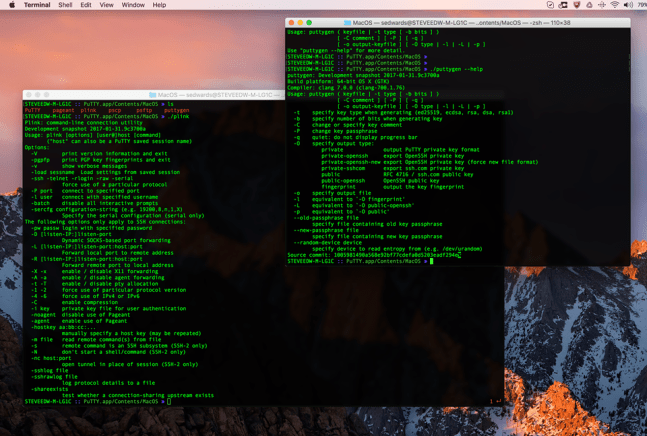Open the volume control in menu bar
This screenshot has height=436, width=647.
[x=628, y=5]
